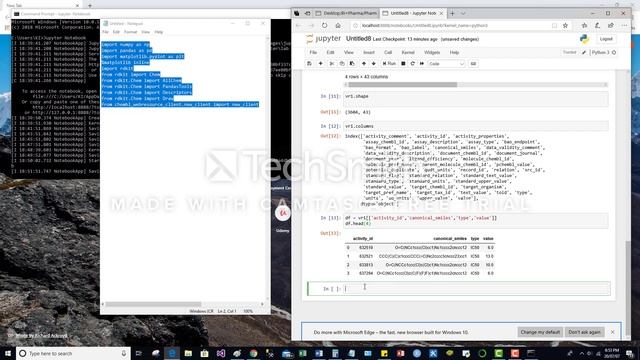Open the Notepad Edit menu
The width and height of the screenshot is (640, 360).
click(x=116, y=32)
